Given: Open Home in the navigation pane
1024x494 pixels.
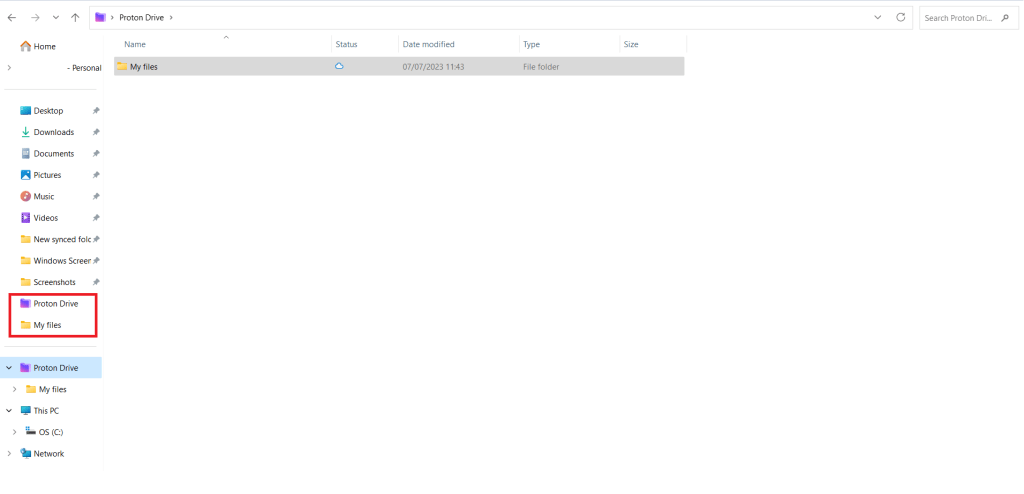Looking at the screenshot, I should 38,46.
